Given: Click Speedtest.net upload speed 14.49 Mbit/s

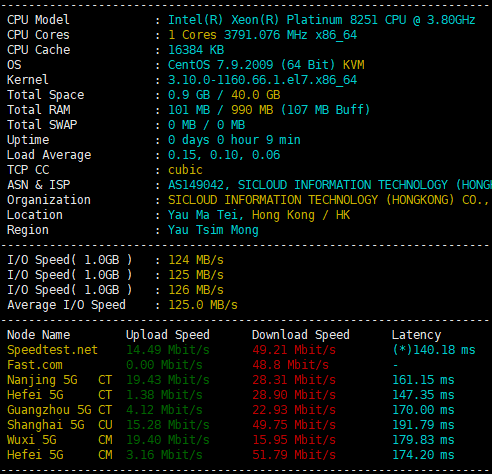Looking at the screenshot, I should pos(168,350).
